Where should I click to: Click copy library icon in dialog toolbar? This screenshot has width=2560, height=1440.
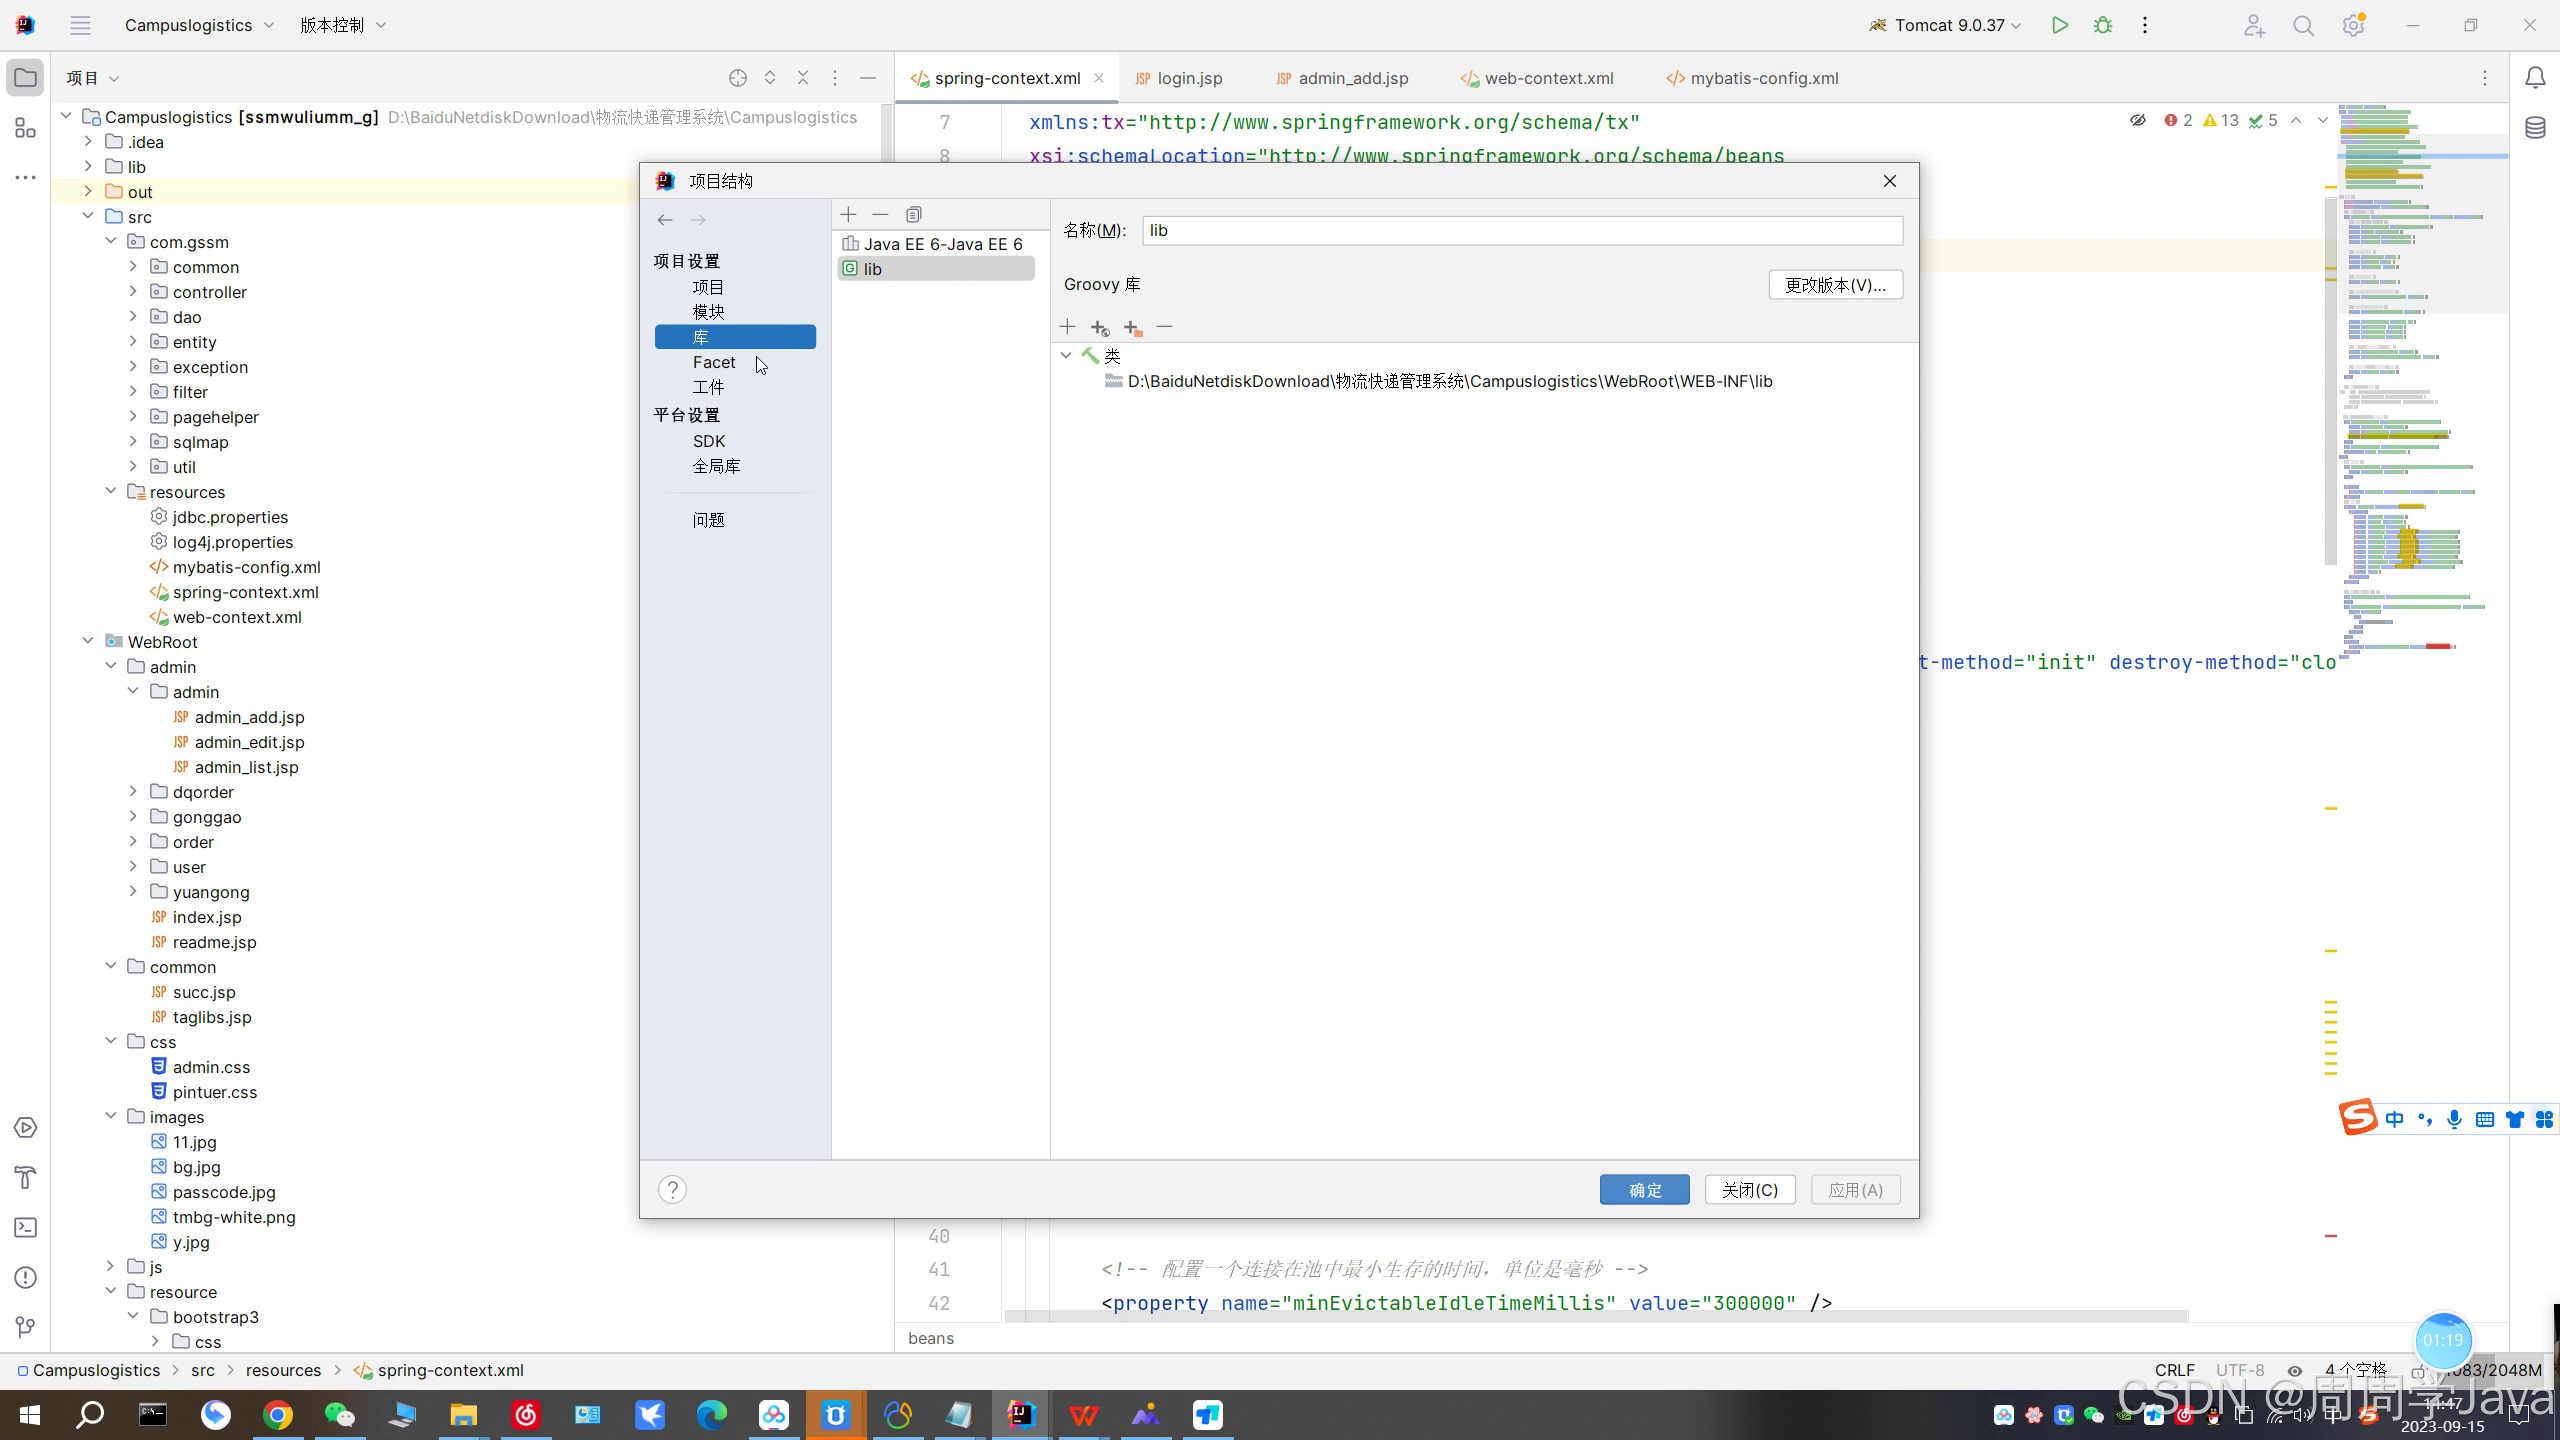tap(913, 214)
